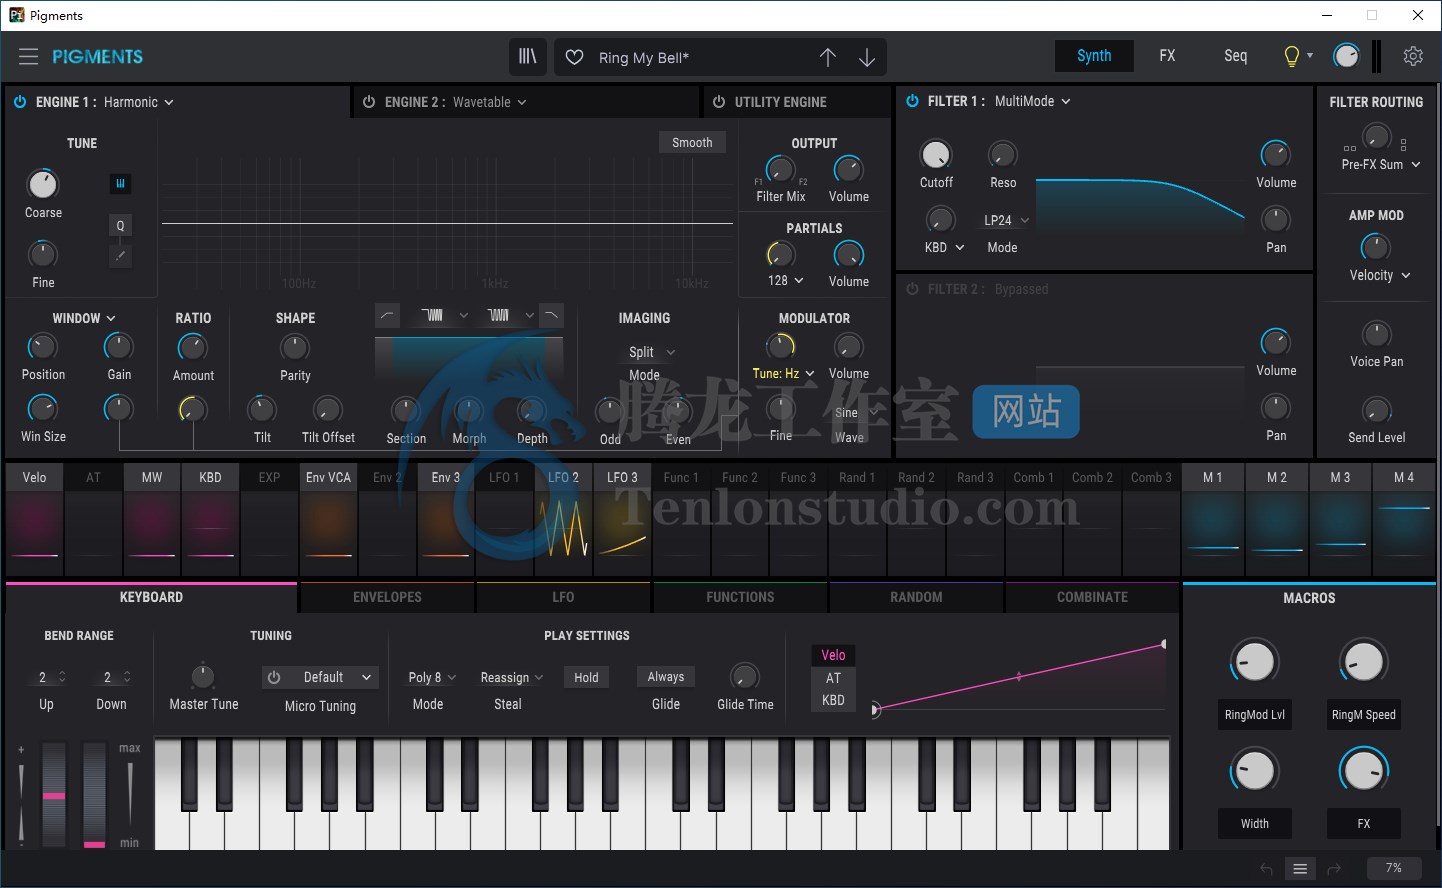Select the low-slope shape icon left of spectrum
This screenshot has width=1442, height=888.
click(387, 315)
